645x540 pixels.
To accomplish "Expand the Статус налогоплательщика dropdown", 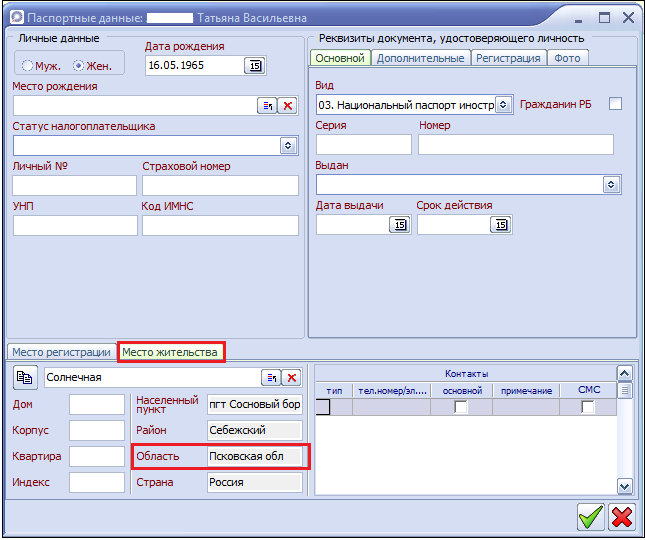I will click(288, 145).
